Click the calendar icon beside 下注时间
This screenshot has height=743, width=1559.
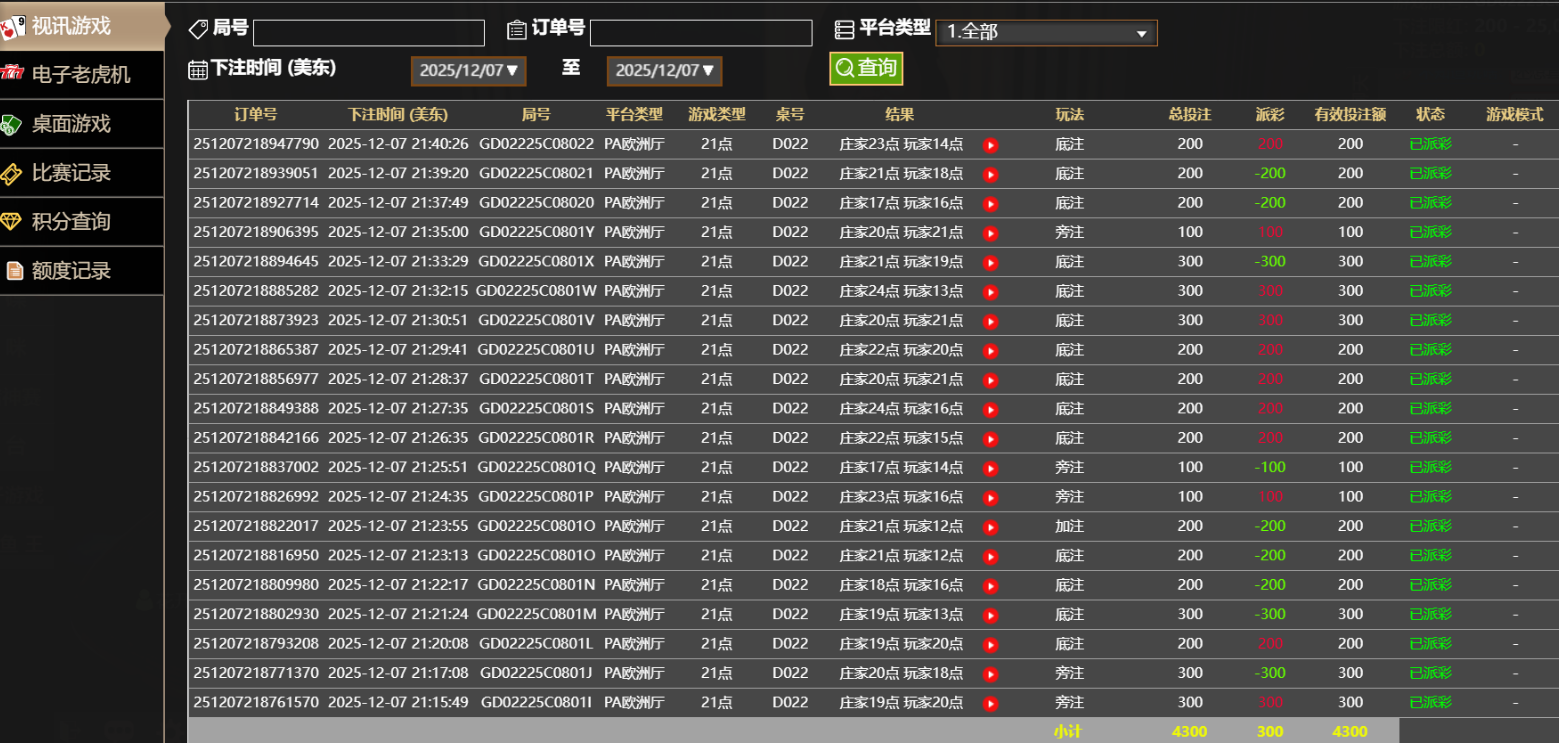(198, 69)
